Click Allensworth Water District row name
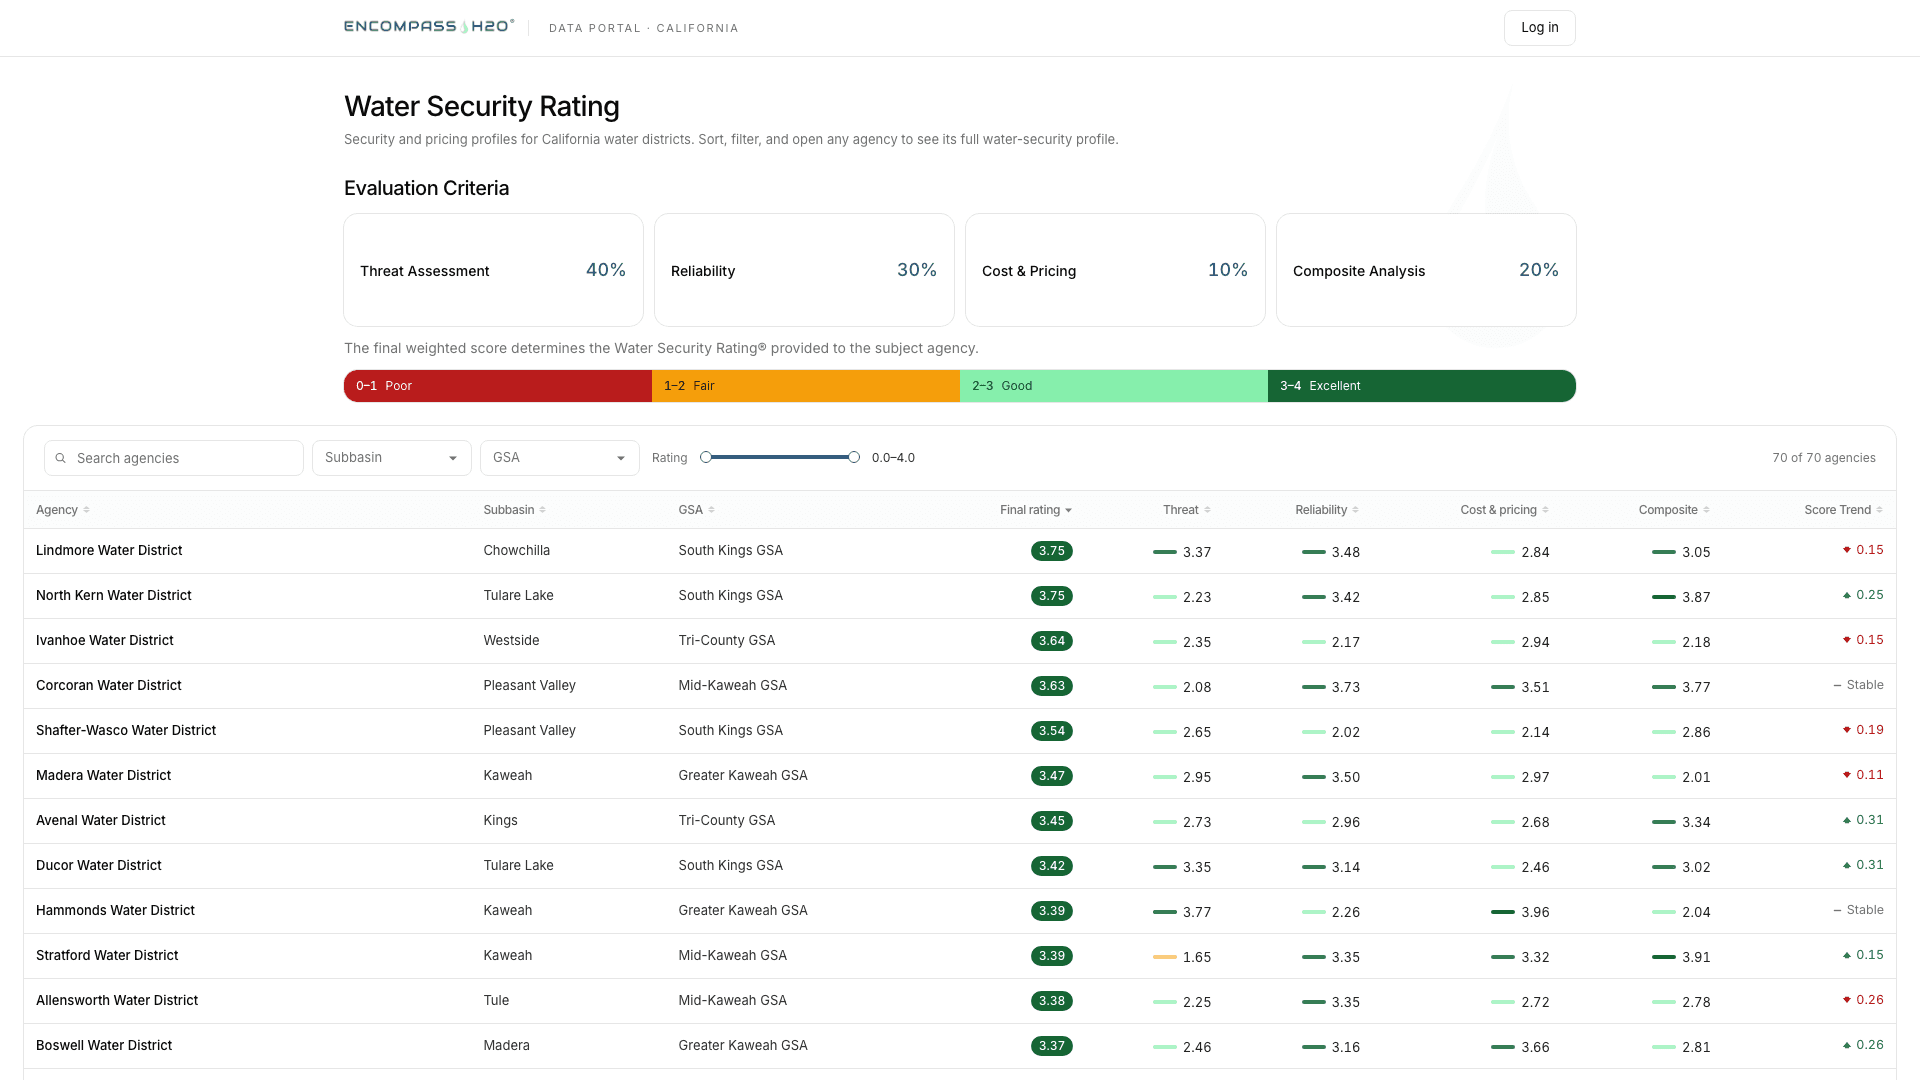This screenshot has height=1080, width=1920. [117, 1001]
